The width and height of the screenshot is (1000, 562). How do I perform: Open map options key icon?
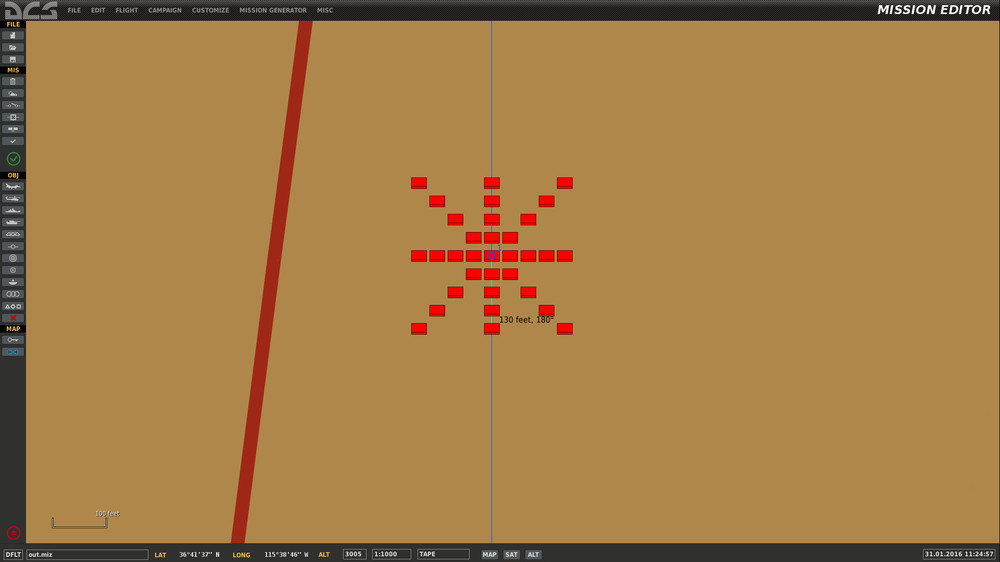tap(13, 340)
